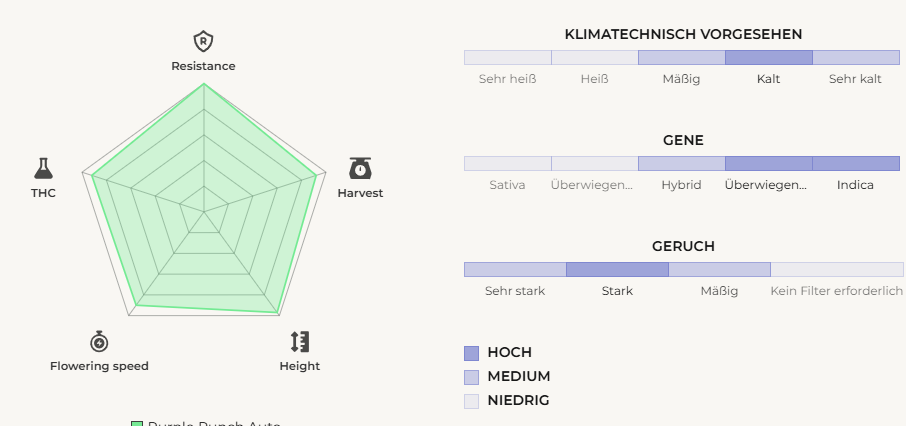Click the Flowering speed stopwatch icon
This screenshot has height=426, width=906.
coord(99,341)
